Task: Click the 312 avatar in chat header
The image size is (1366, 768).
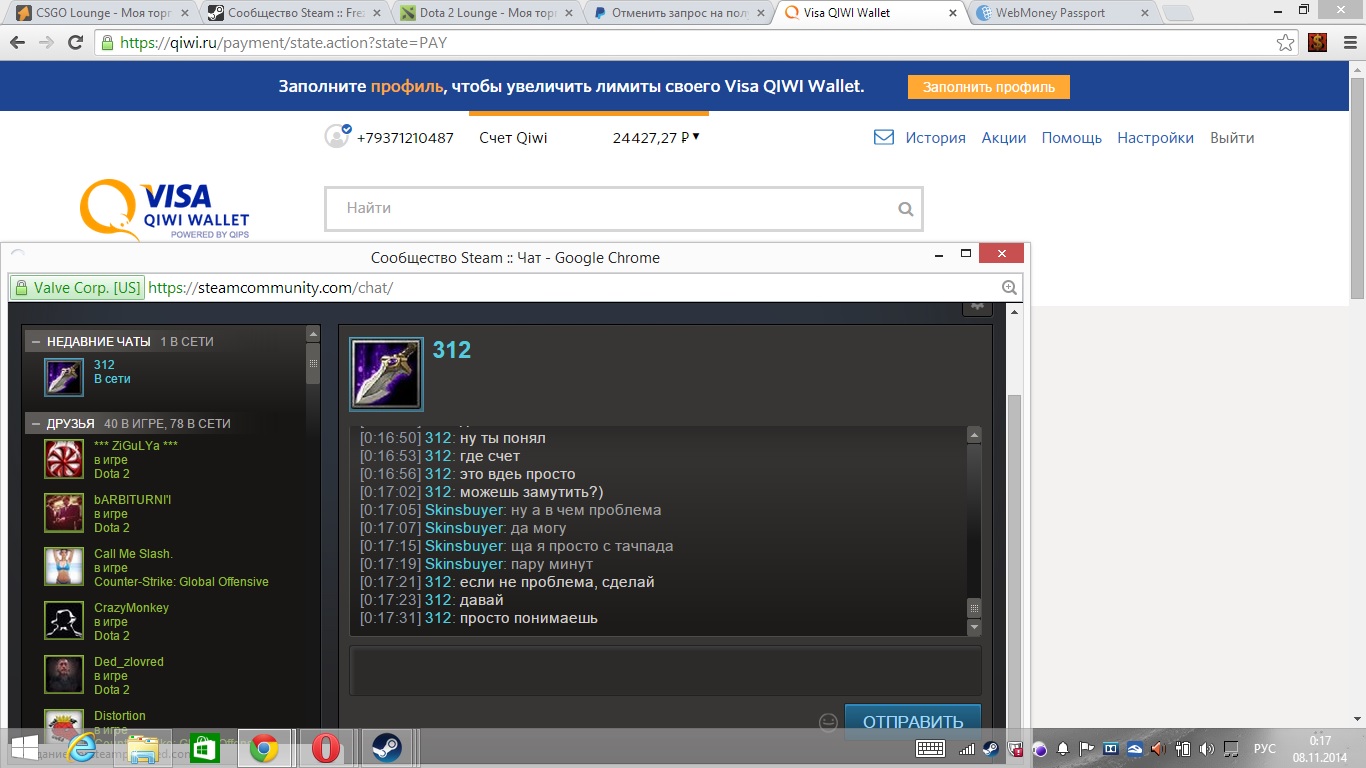Action: (387, 374)
